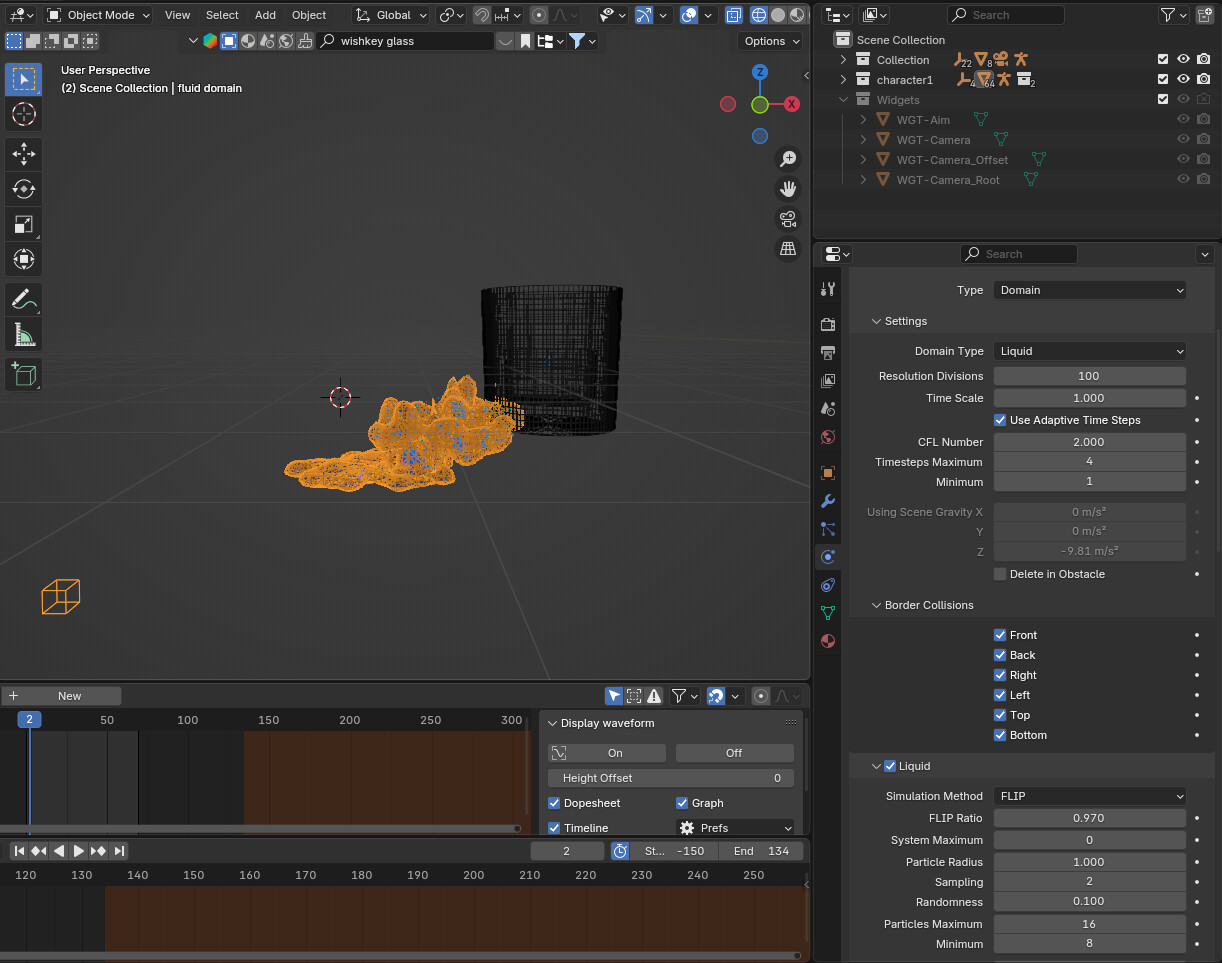This screenshot has height=963, width=1222.
Task: Open the Options dropdown in viewport
Action: (771, 41)
